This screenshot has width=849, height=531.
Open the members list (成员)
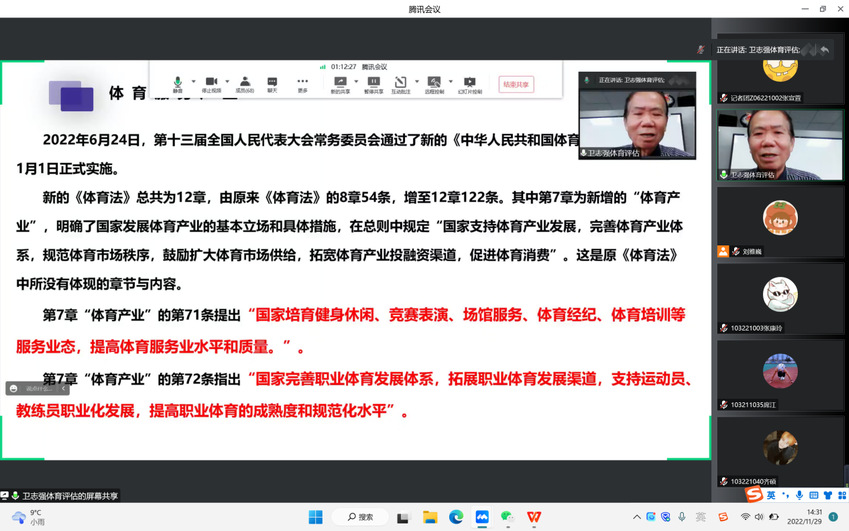coord(244,83)
